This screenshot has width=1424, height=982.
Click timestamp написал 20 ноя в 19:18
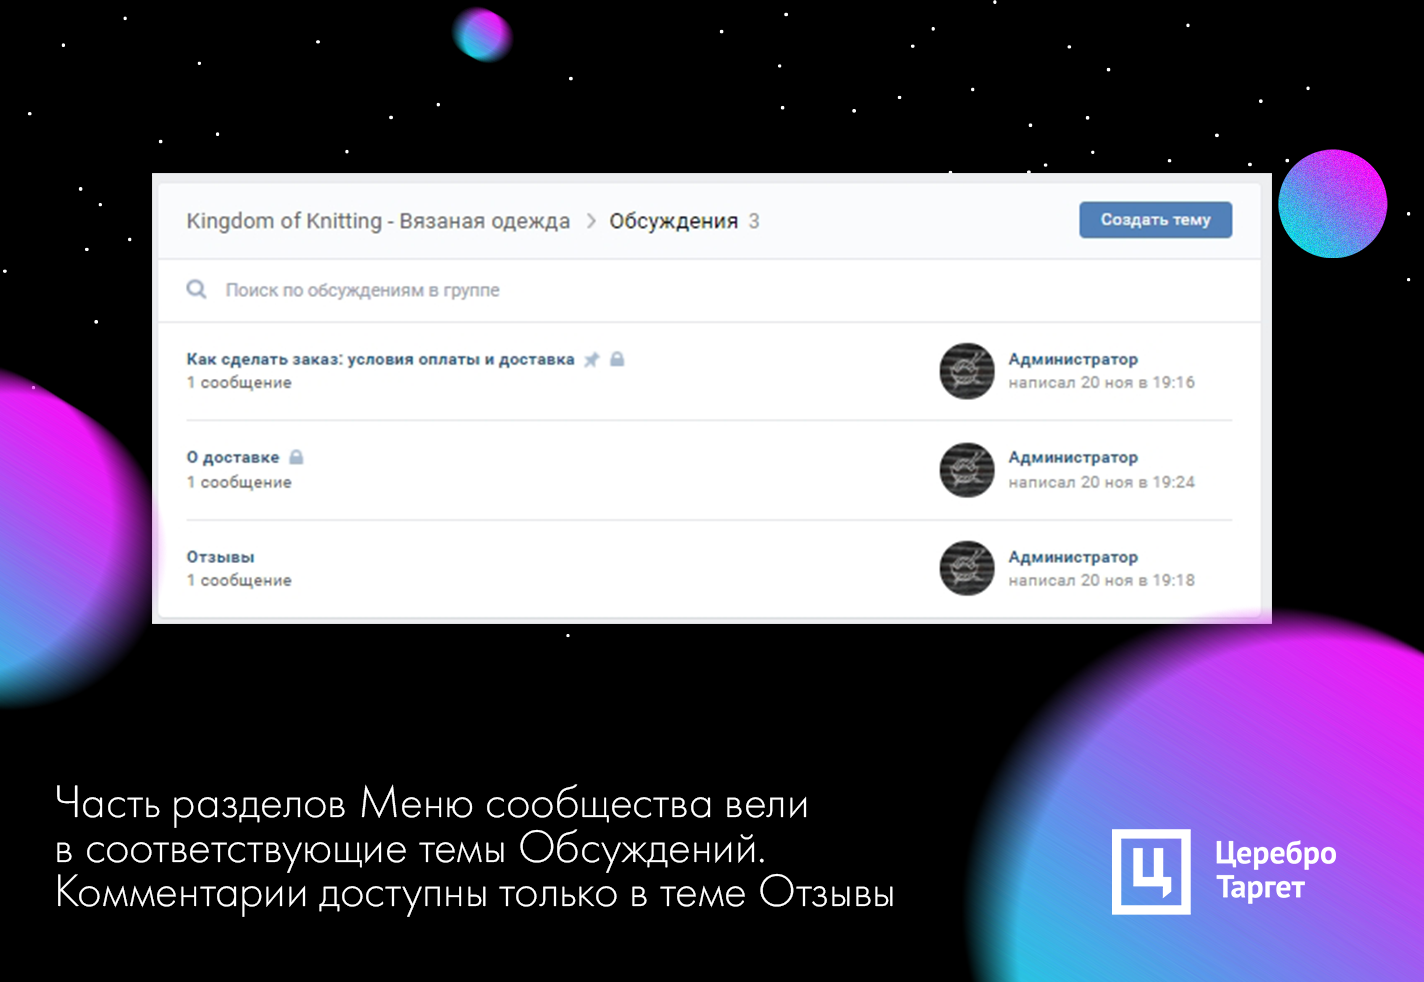point(1101,580)
